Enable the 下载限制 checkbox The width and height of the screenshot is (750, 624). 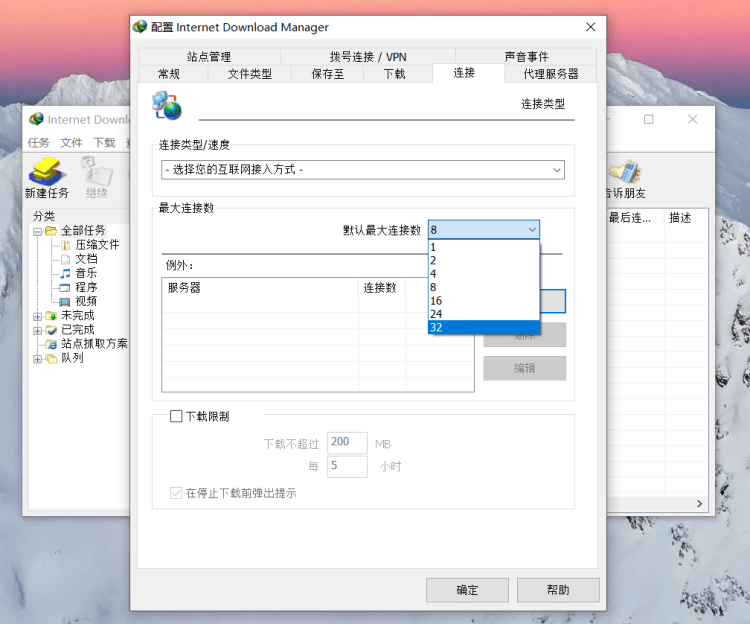(x=176, y=416)
